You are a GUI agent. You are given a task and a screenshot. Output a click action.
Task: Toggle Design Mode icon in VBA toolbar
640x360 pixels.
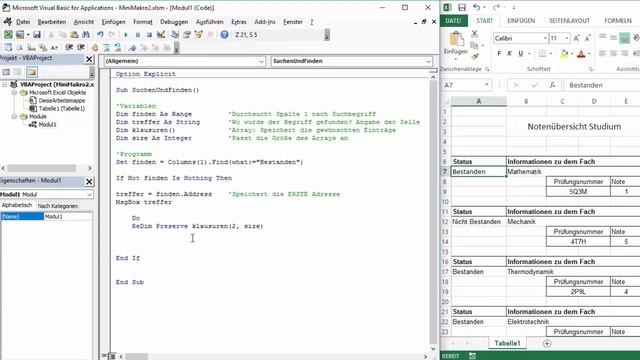coord(161,35)
